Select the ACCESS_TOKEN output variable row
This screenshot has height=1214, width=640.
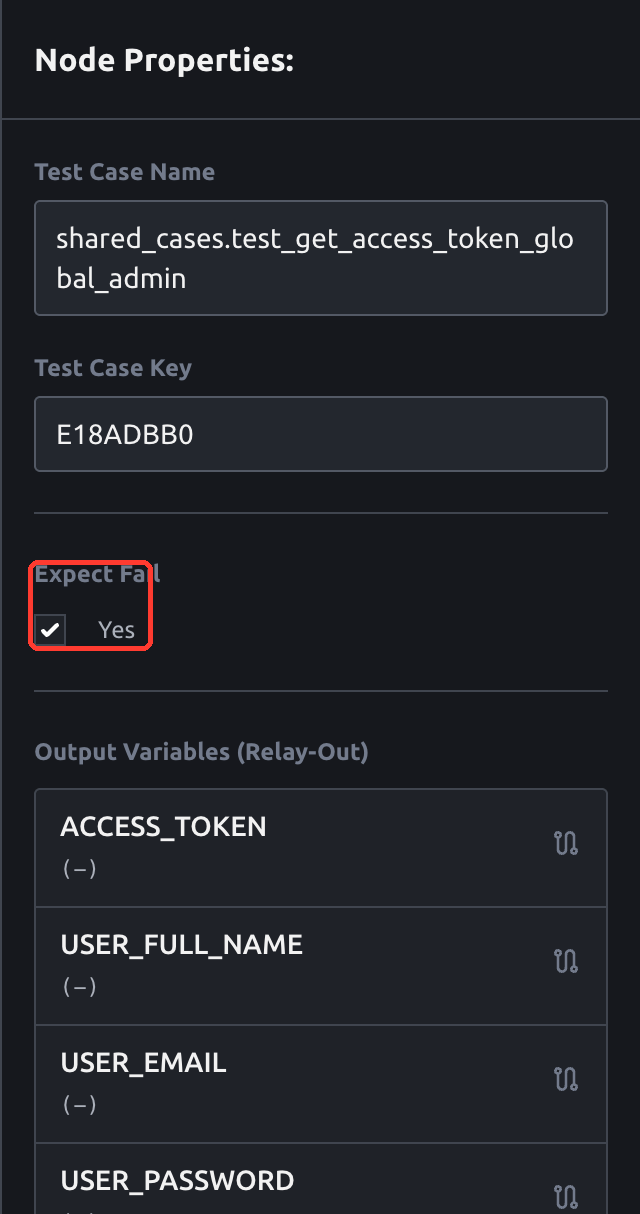pyautogui.click(x=321, y=848)
